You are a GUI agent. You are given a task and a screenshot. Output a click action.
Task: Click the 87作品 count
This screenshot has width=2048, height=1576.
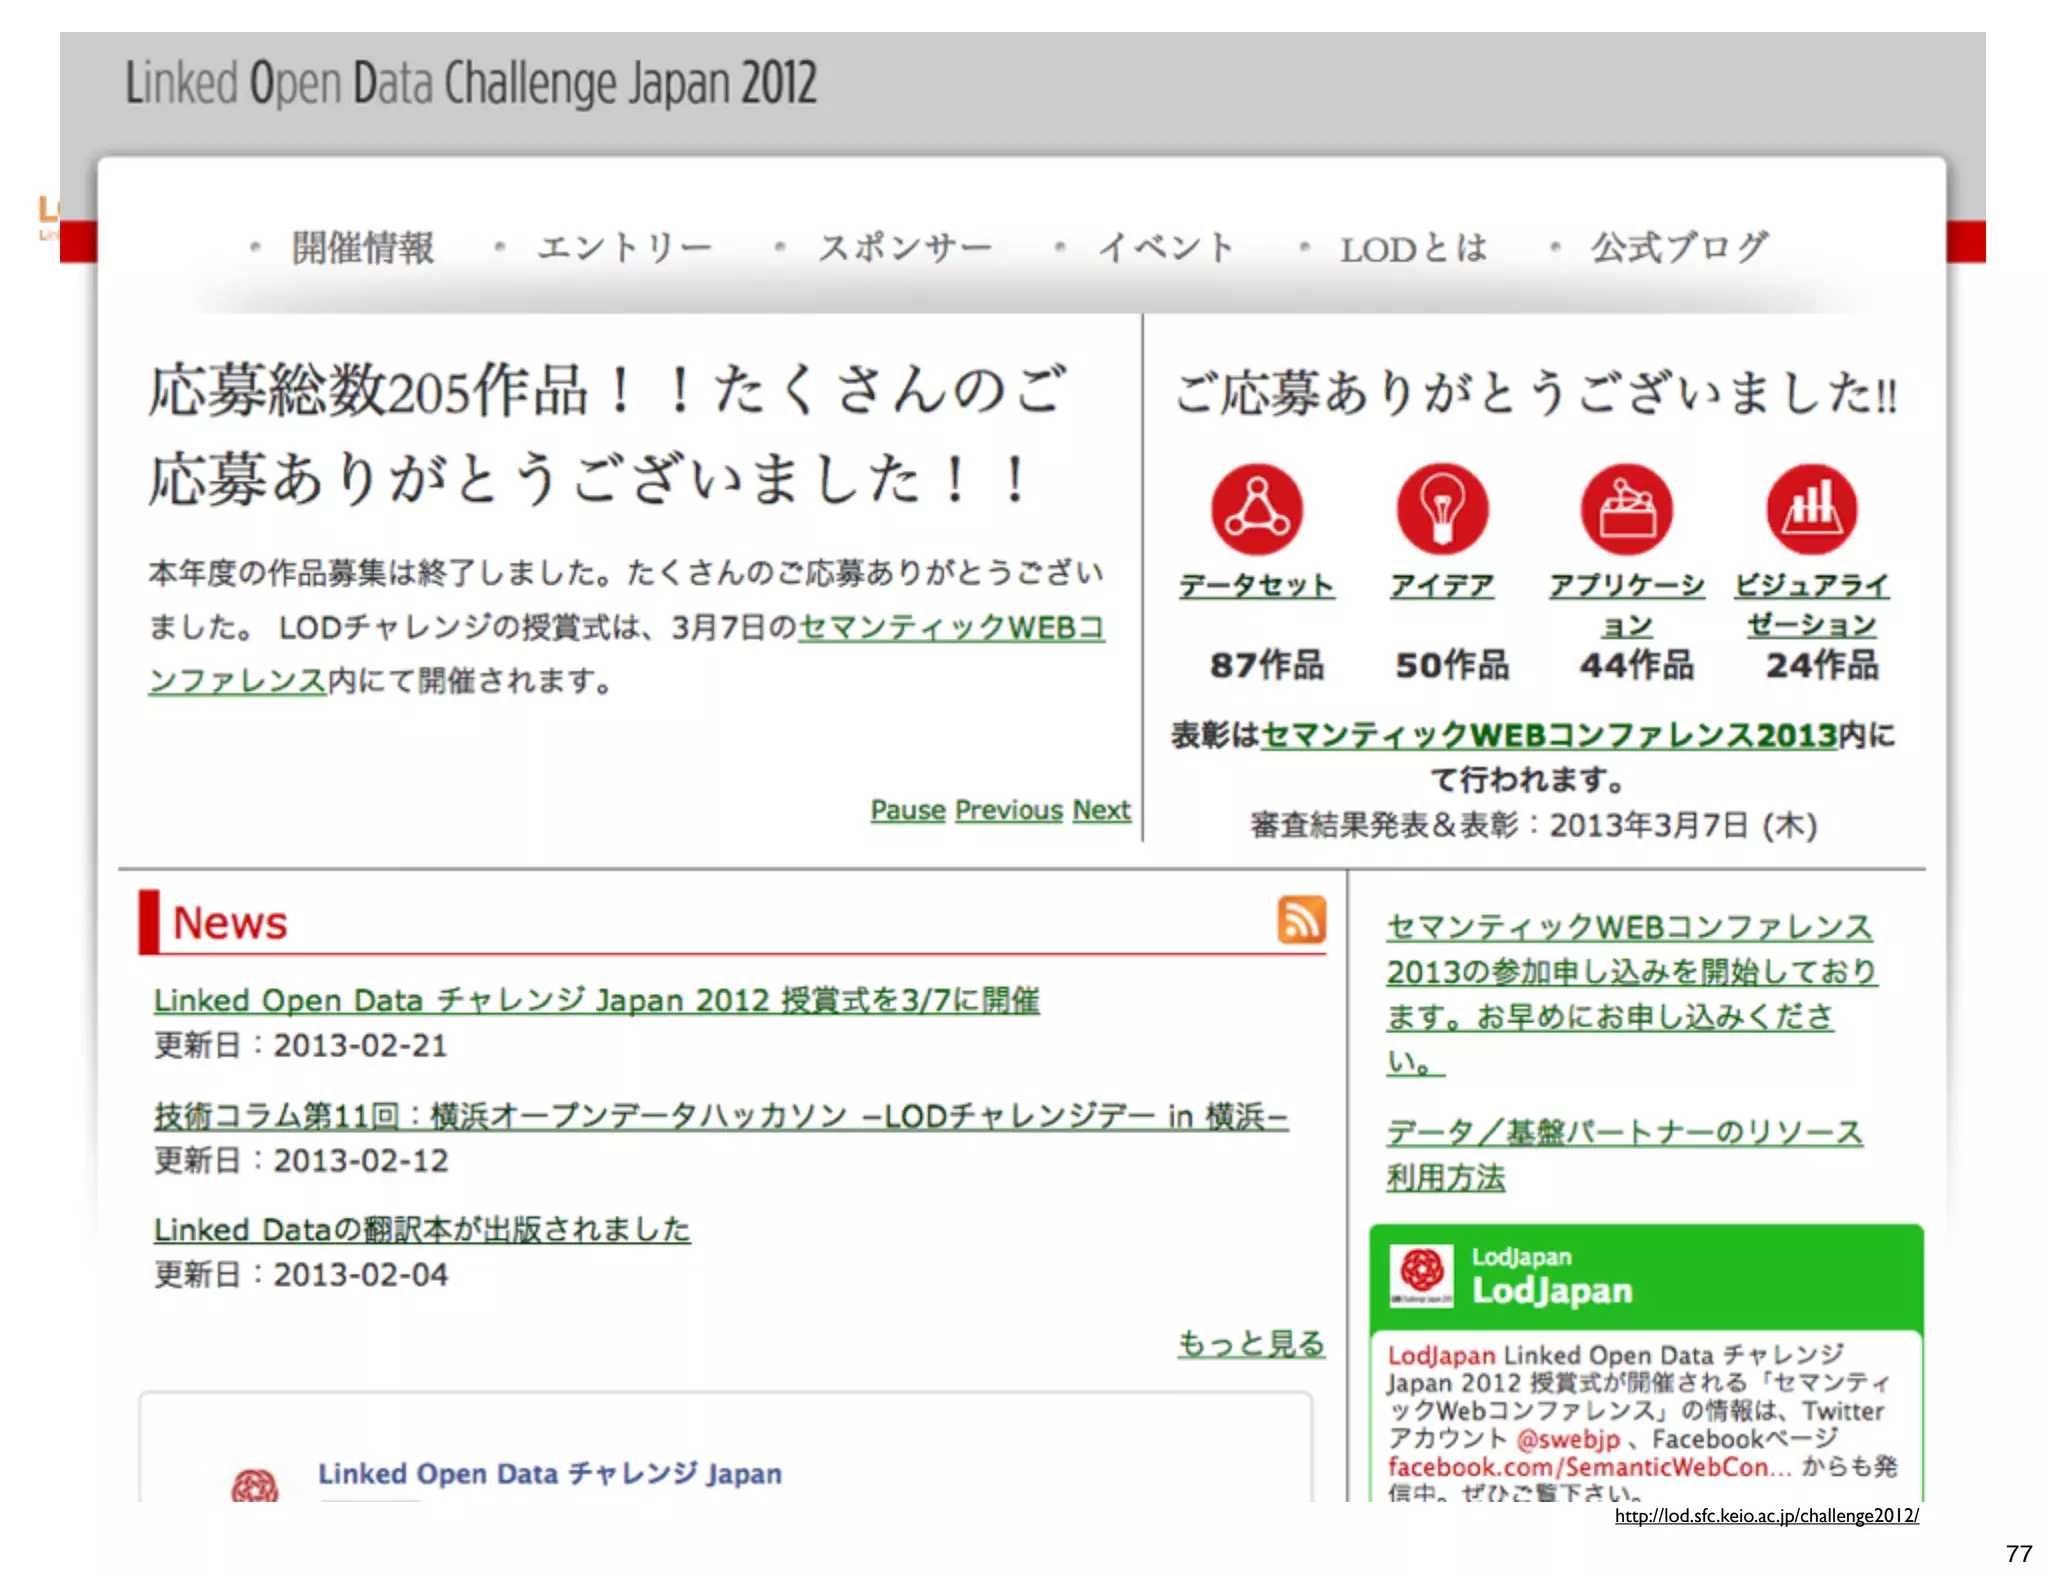click(x=1266, y=664)
